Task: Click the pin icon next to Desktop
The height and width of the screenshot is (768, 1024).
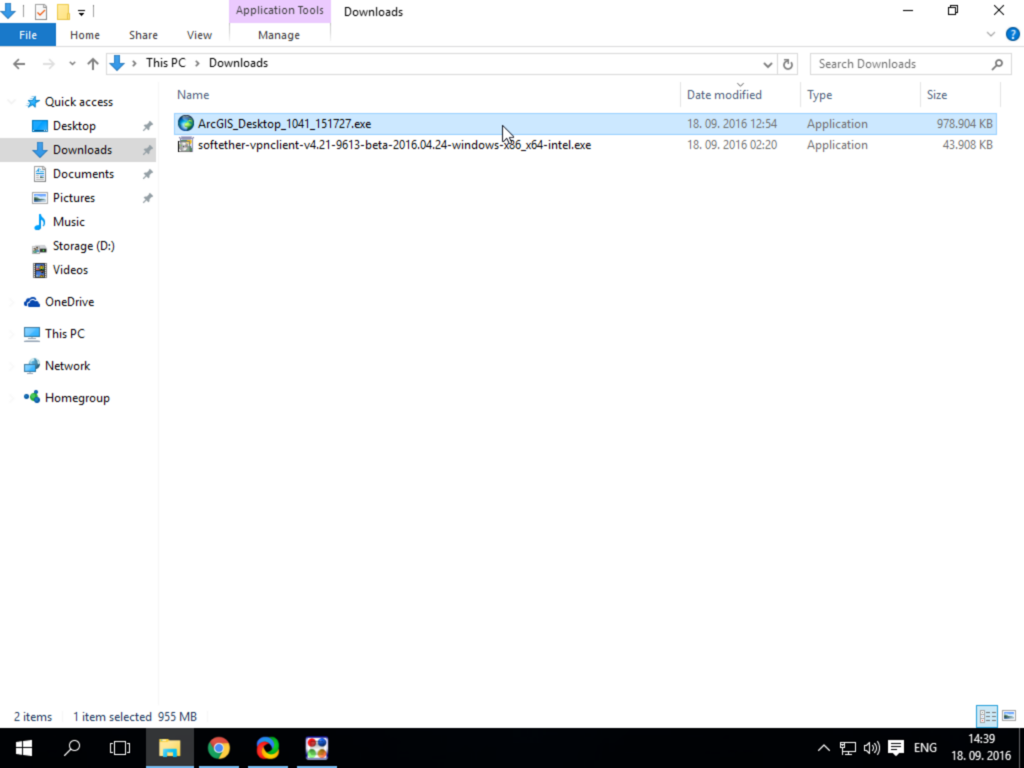Action: pos(148,126)
